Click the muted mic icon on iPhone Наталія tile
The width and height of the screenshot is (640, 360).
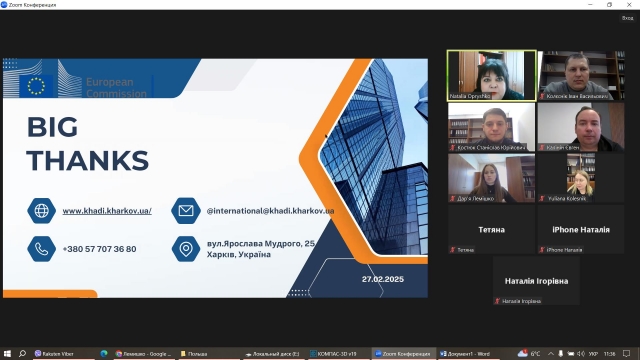[542, 250]
